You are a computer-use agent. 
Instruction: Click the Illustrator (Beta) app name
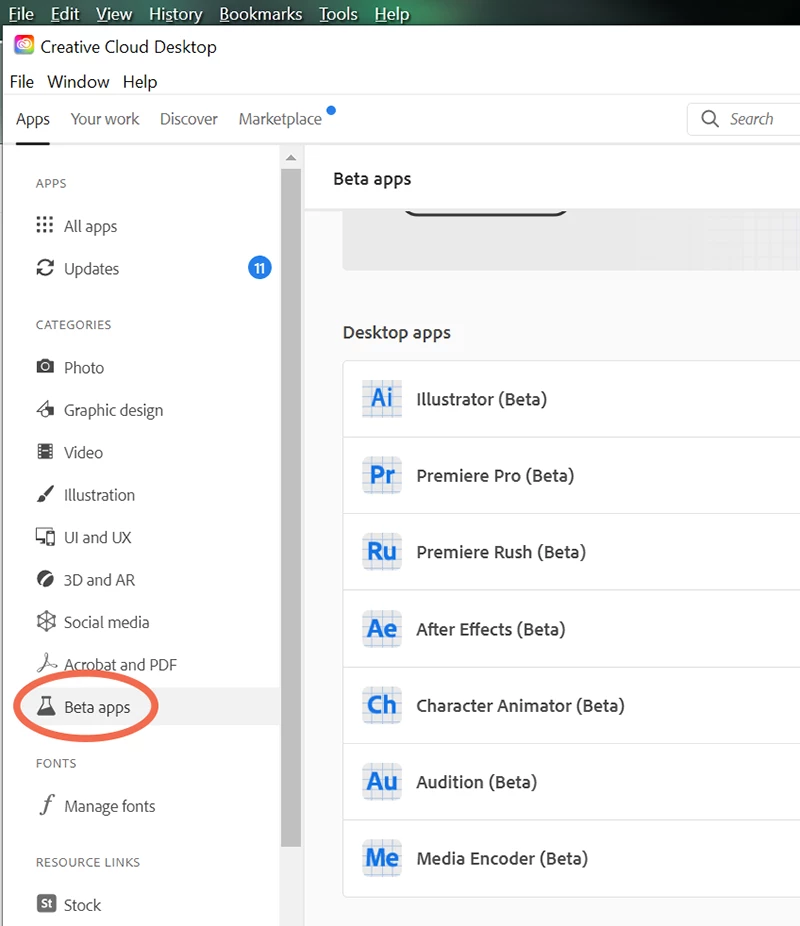(481, 399)
